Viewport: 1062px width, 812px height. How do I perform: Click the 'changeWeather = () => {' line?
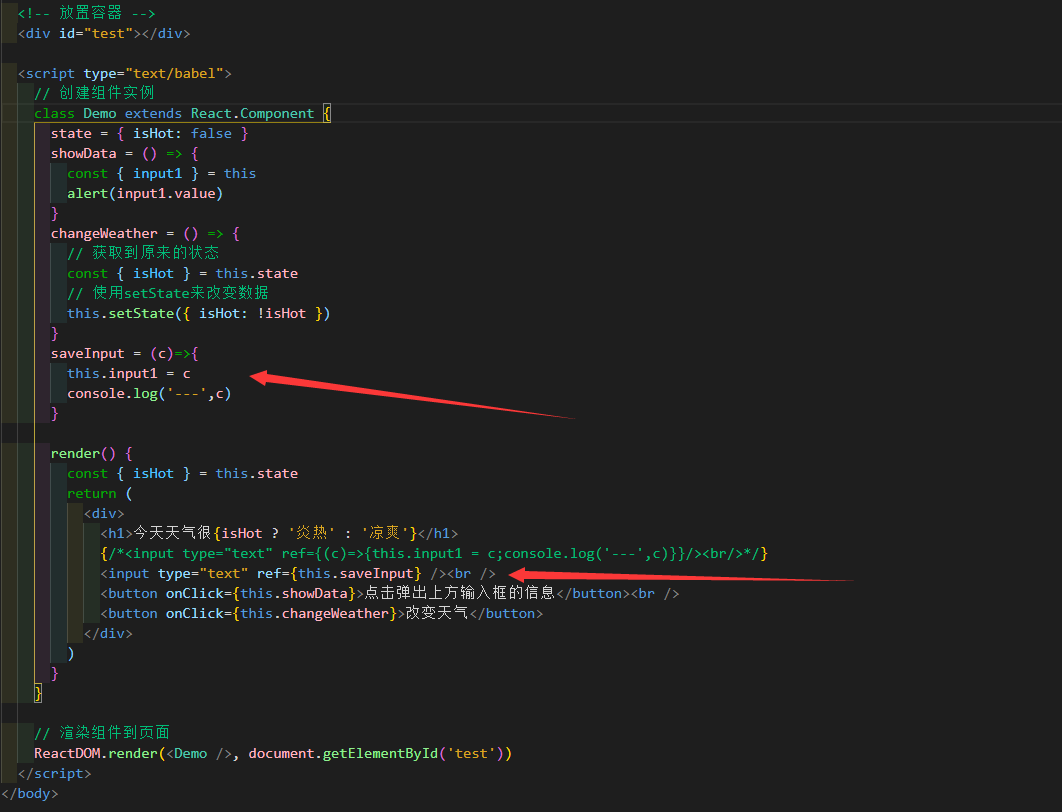pos(146,233)
